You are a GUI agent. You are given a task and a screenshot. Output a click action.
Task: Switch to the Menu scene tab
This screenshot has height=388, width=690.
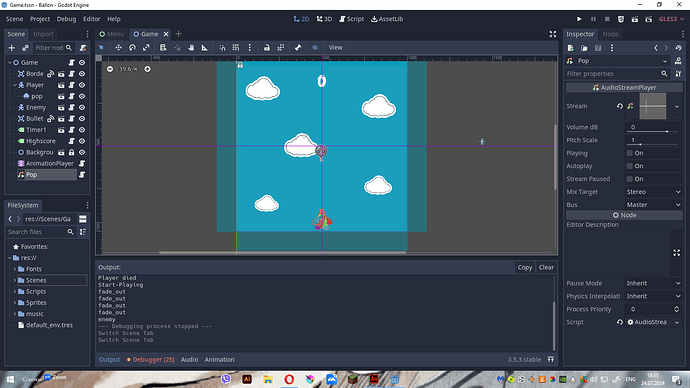(112, 34)
